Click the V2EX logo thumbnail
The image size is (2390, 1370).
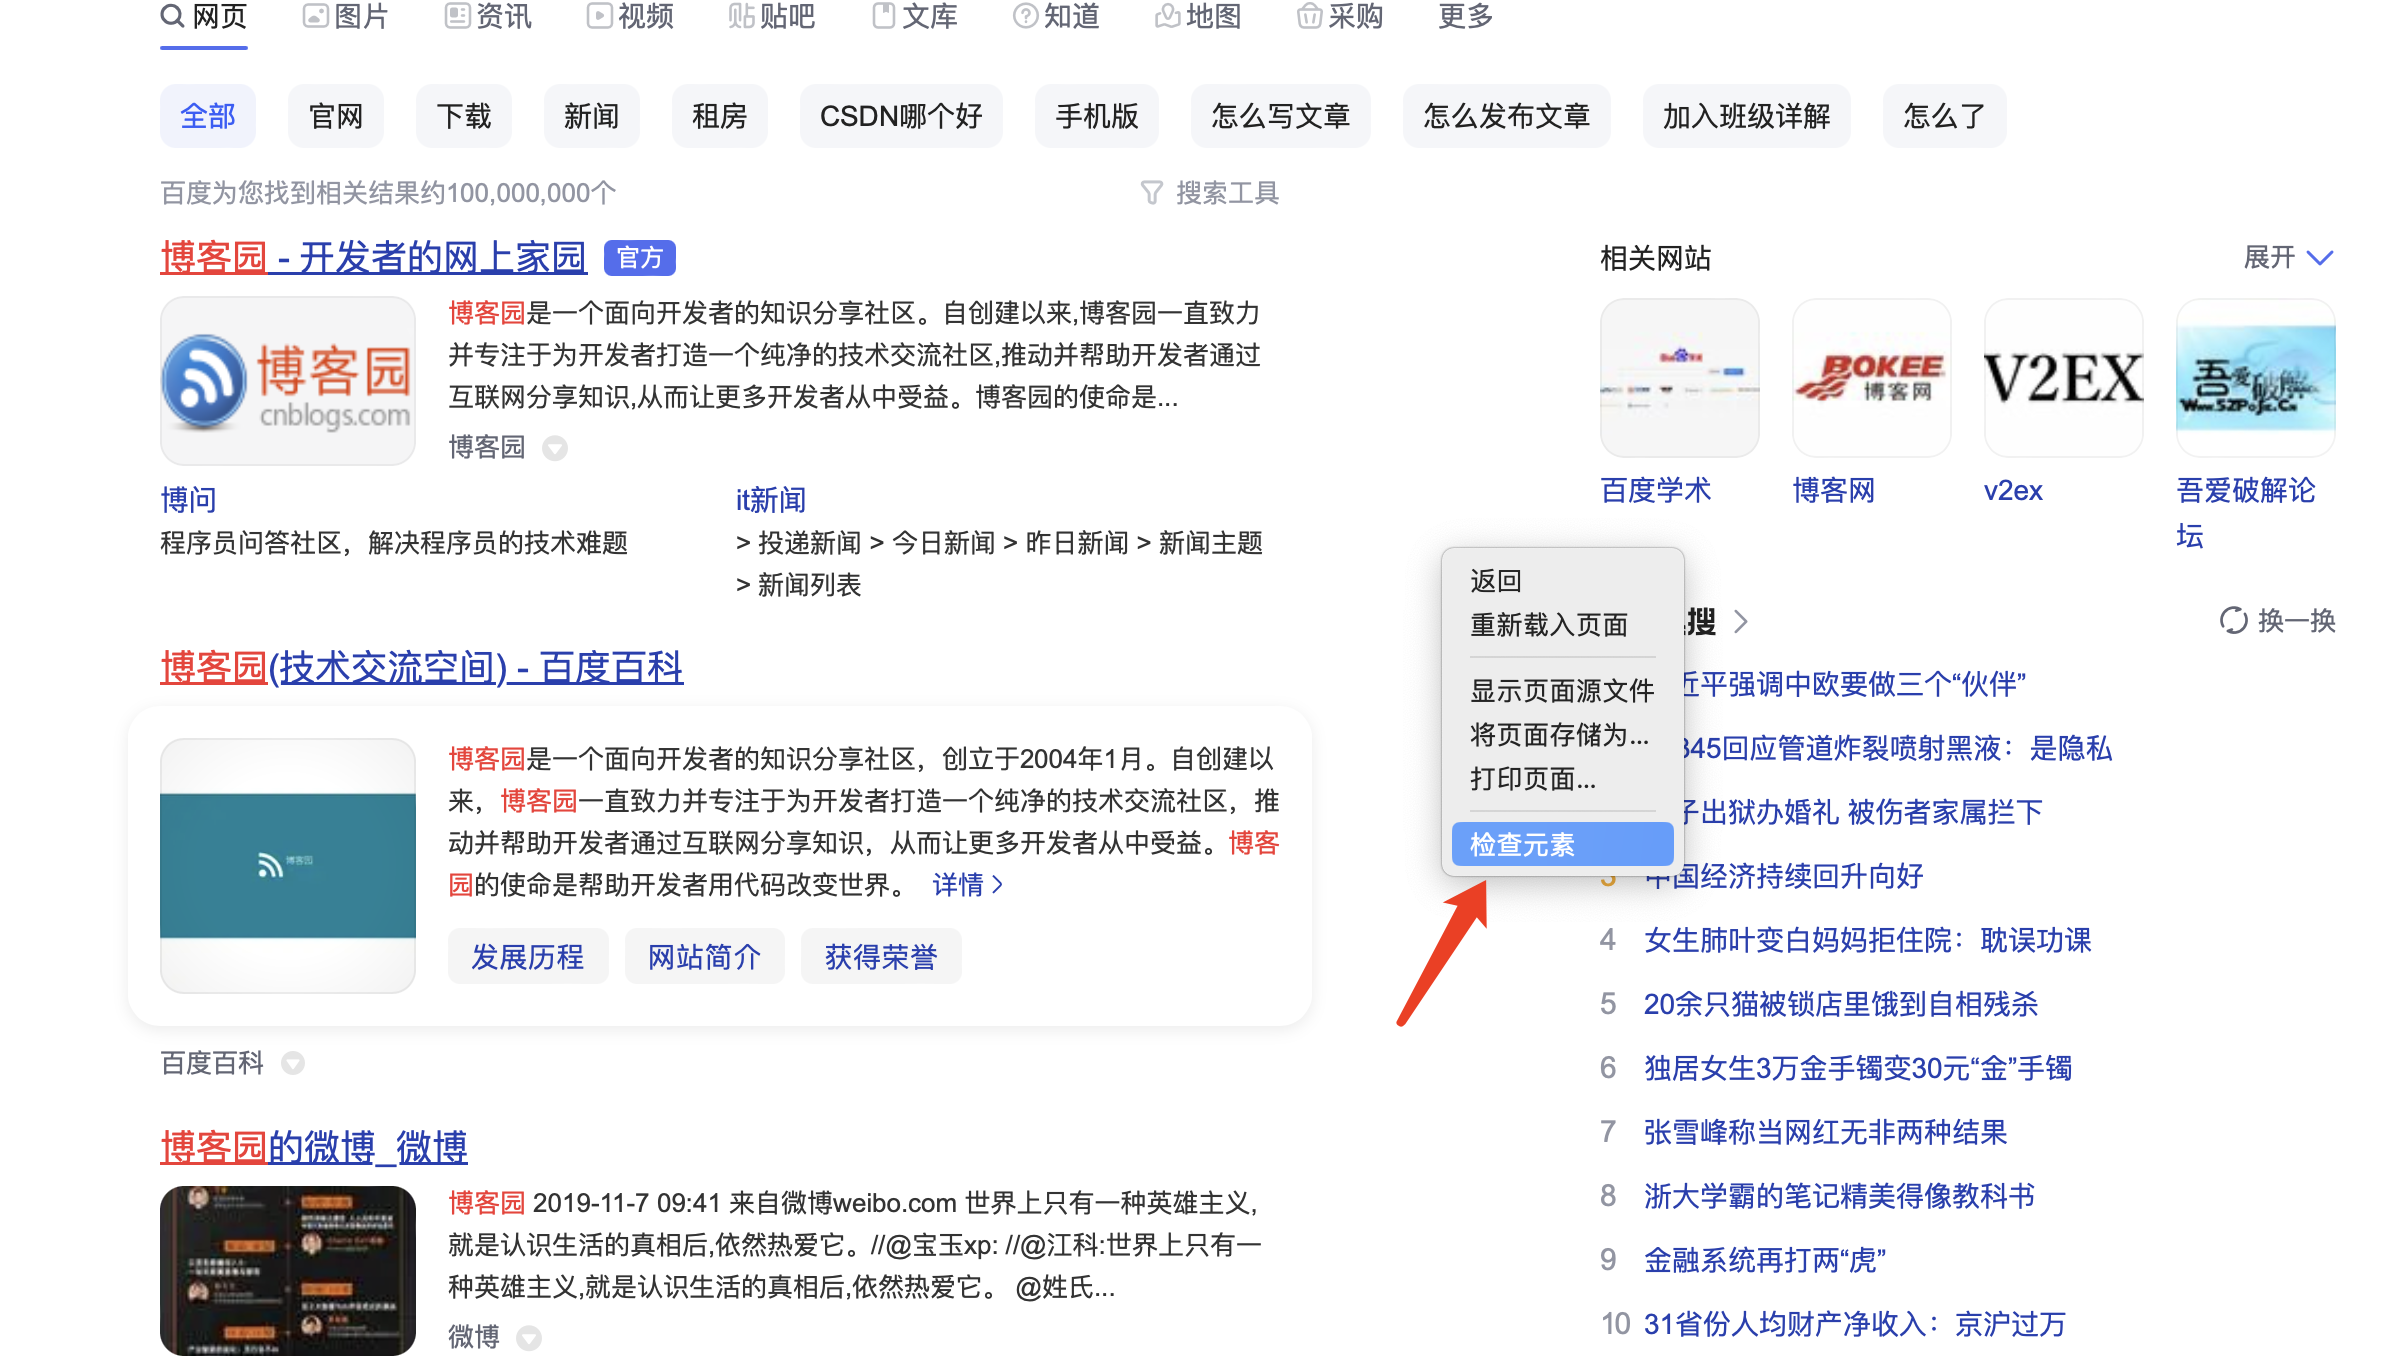(x=2064, y=378)
